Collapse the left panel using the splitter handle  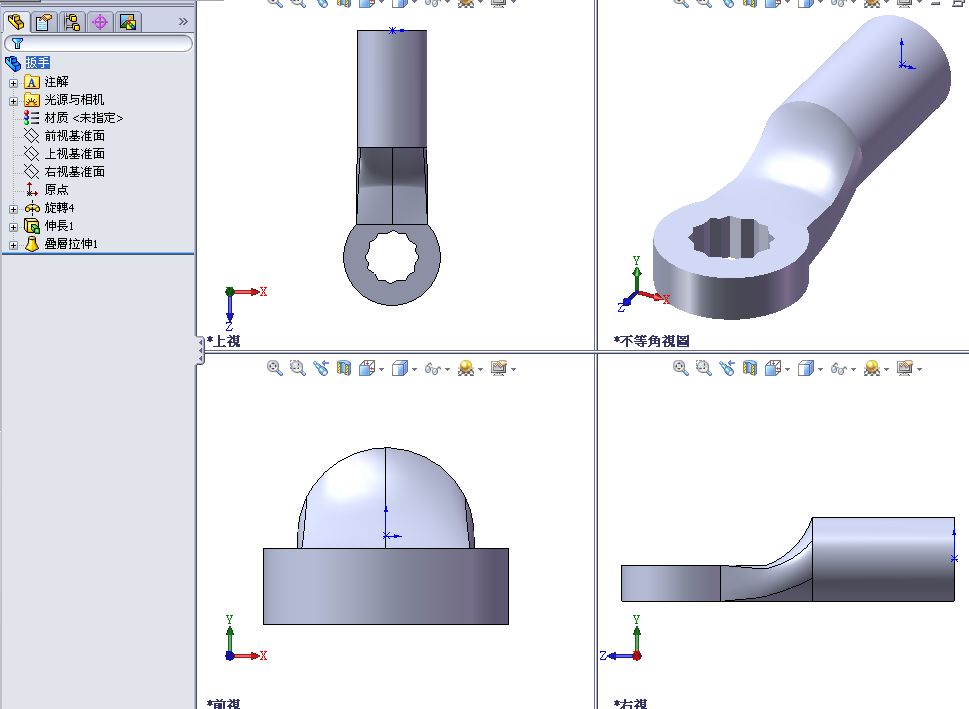click(x=200, y=350)
